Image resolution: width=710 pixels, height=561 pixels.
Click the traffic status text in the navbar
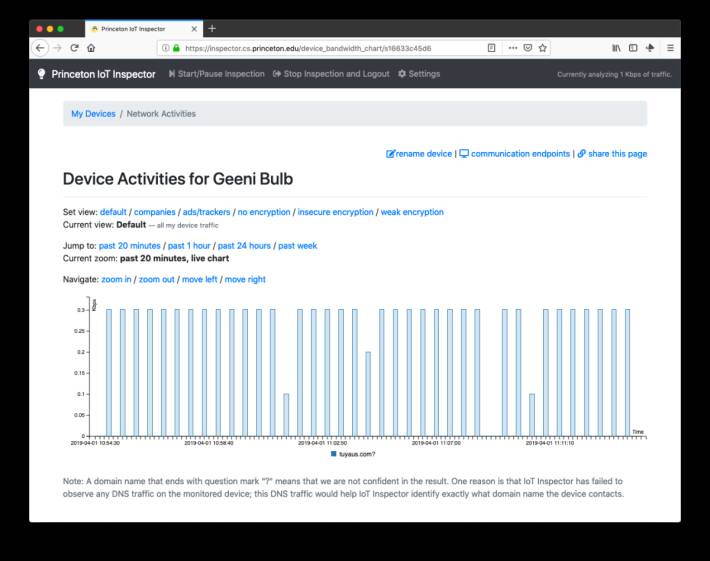click(x=614, y=75)
